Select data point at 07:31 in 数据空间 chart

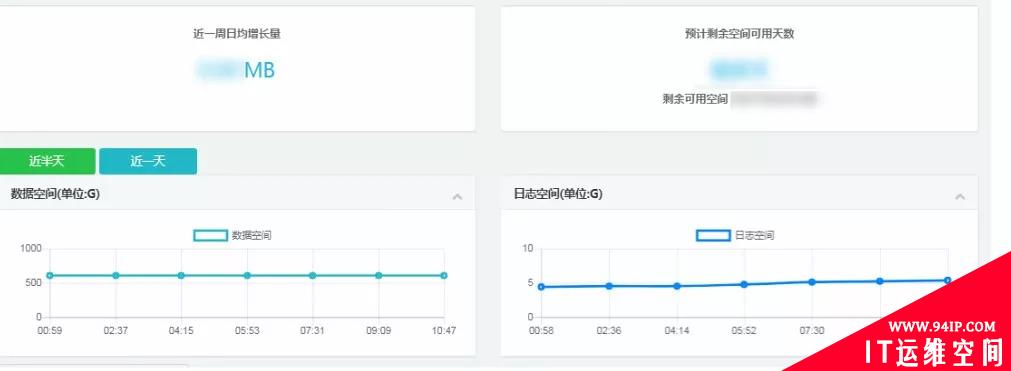click(313, 276)
